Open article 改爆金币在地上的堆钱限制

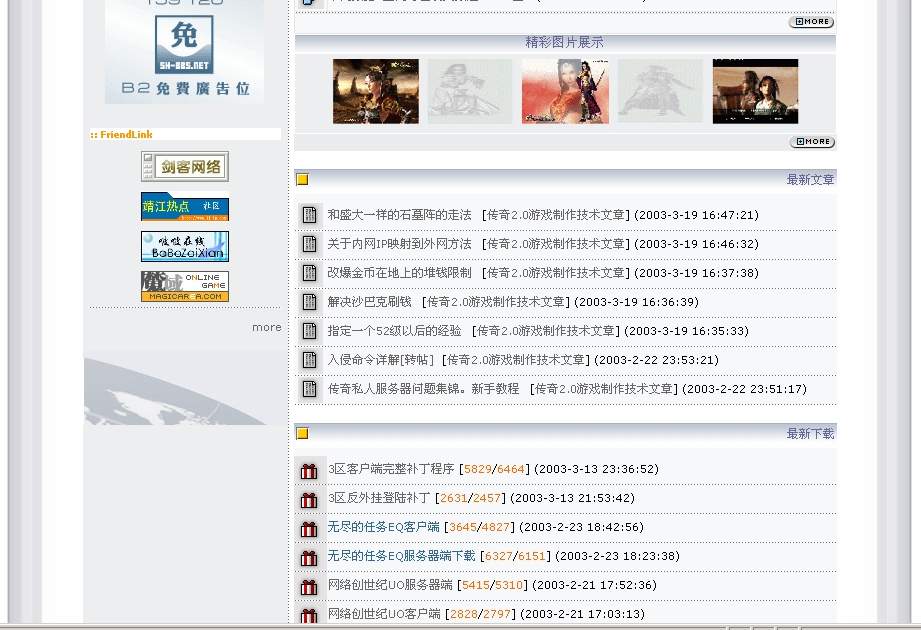pos(399,273)
